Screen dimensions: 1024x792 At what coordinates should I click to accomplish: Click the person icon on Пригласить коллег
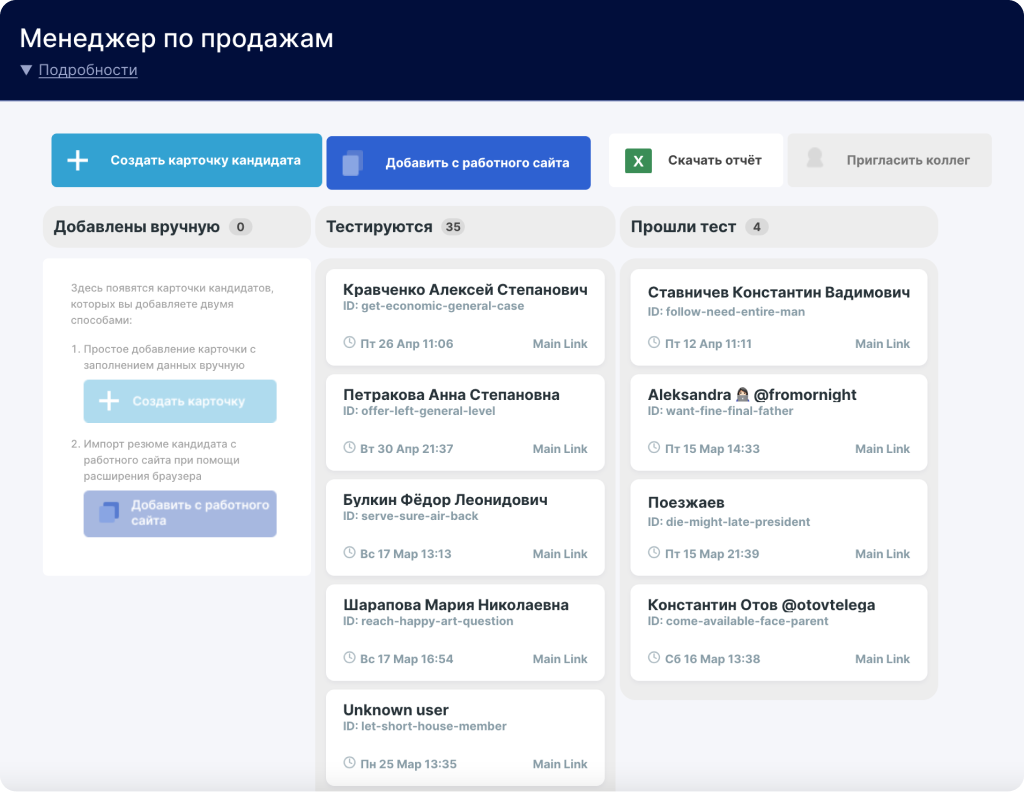point(815,160)
